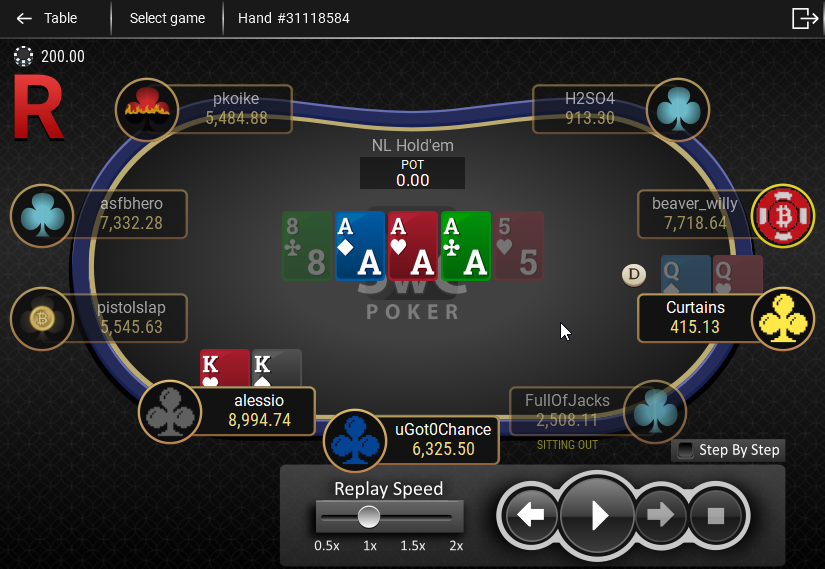Viewport: 825px width, 569px height.
Task: Click the play replay button
Action: (597, 515)
